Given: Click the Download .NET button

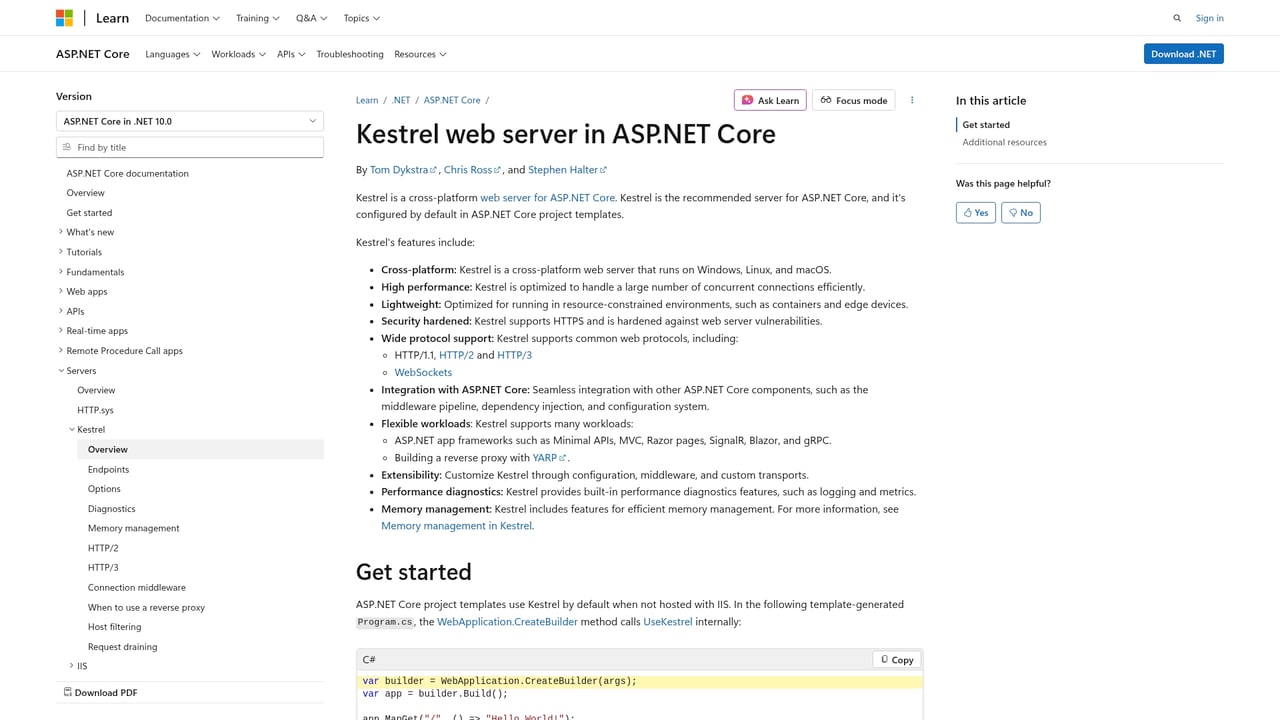Looking at the screenshot, I should point(1183,53).
